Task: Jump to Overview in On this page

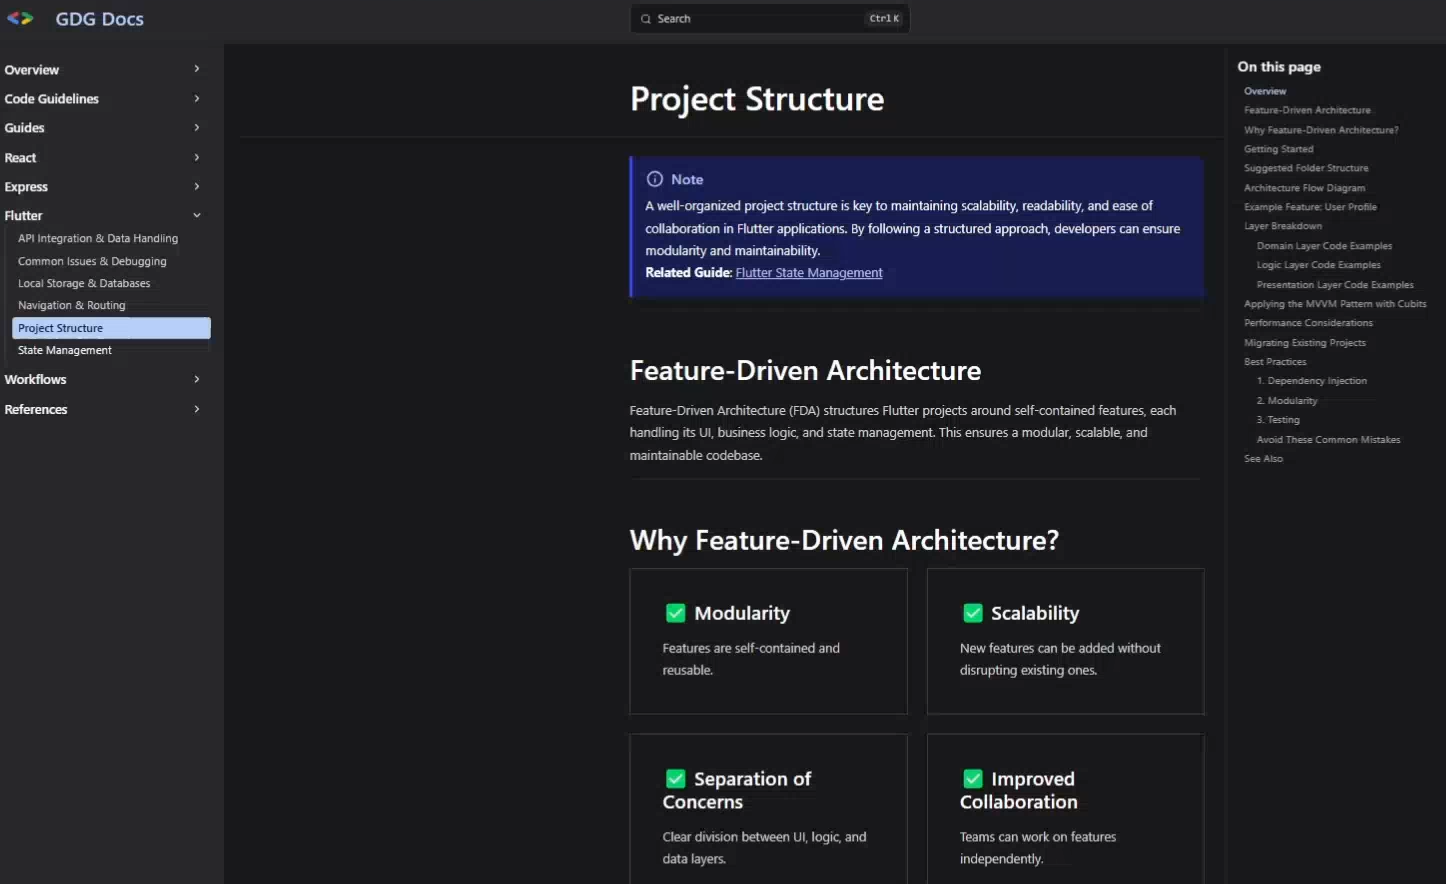Action: (x=1265, y=91)
